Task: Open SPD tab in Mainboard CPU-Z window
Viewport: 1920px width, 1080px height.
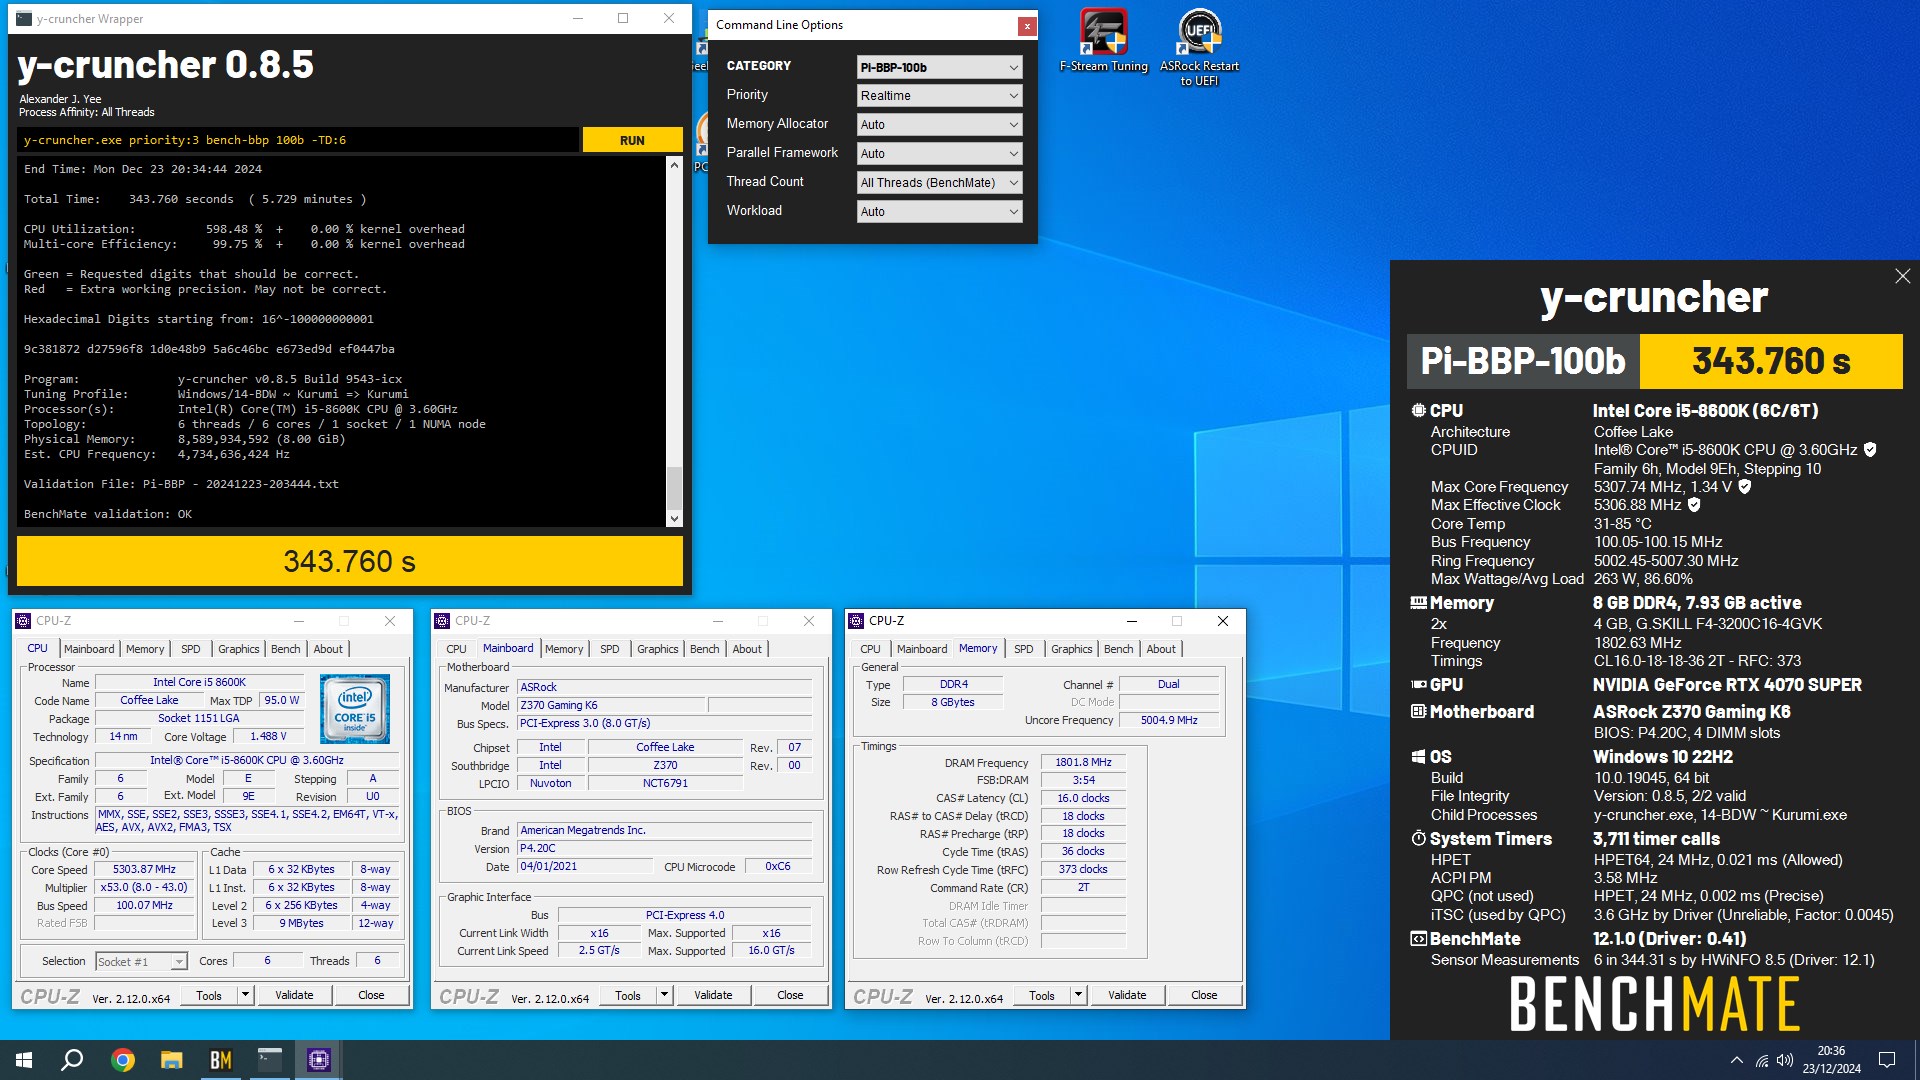Action: point(609,649)
